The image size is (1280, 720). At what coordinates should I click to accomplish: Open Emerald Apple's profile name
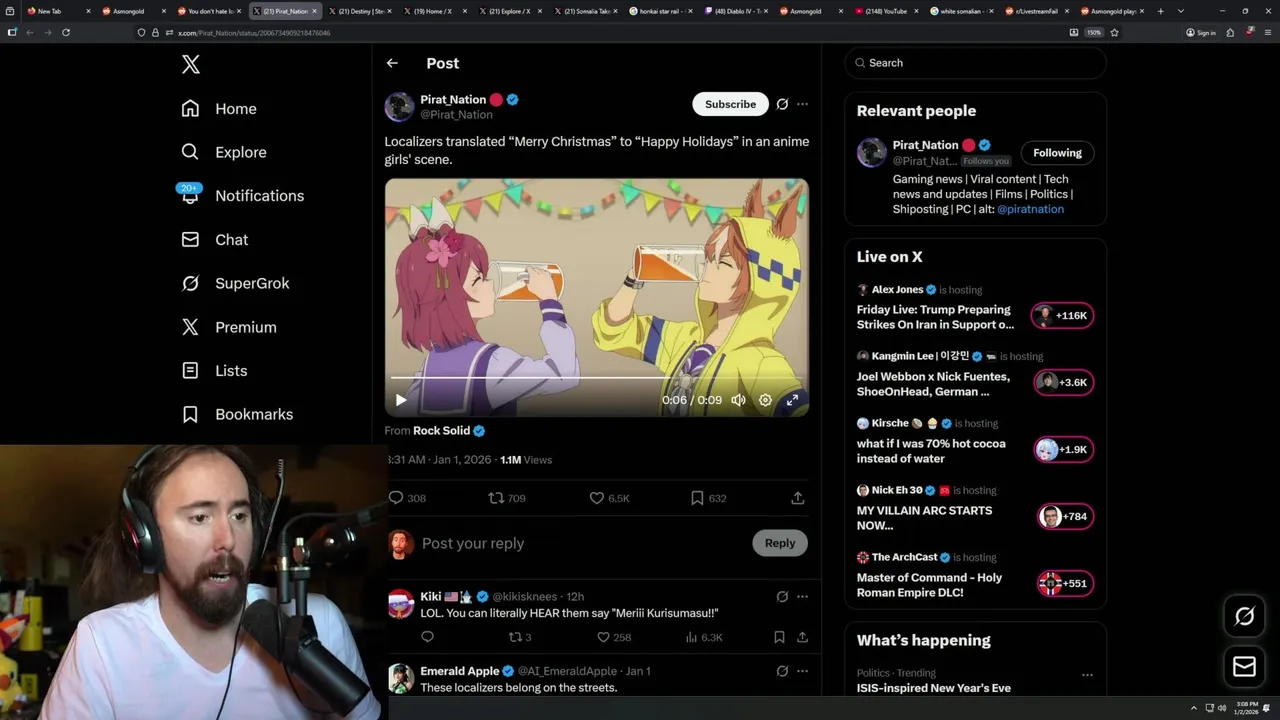pyautogui.click(x=459, y=671)
